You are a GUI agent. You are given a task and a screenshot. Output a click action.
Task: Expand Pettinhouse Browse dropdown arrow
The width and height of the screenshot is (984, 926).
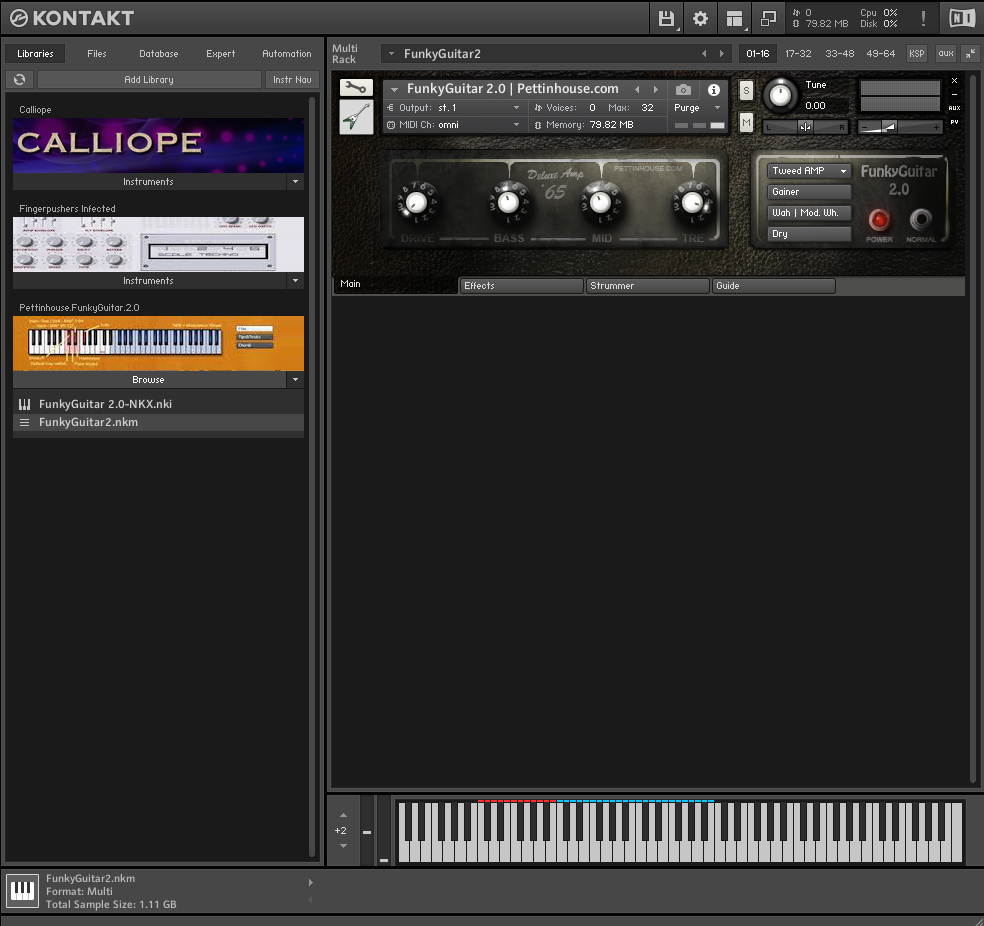pos(296,380)
